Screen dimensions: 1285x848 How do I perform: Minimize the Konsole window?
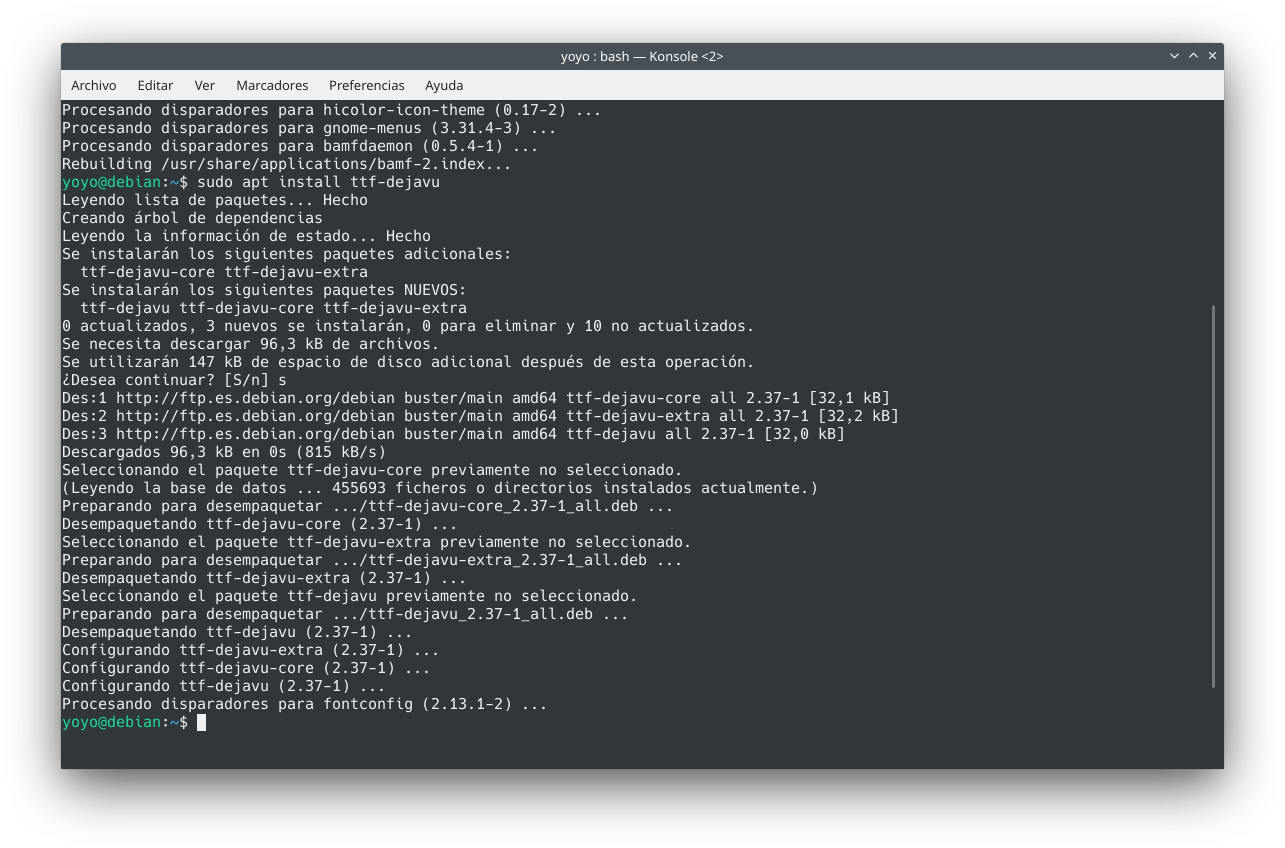1175,56
